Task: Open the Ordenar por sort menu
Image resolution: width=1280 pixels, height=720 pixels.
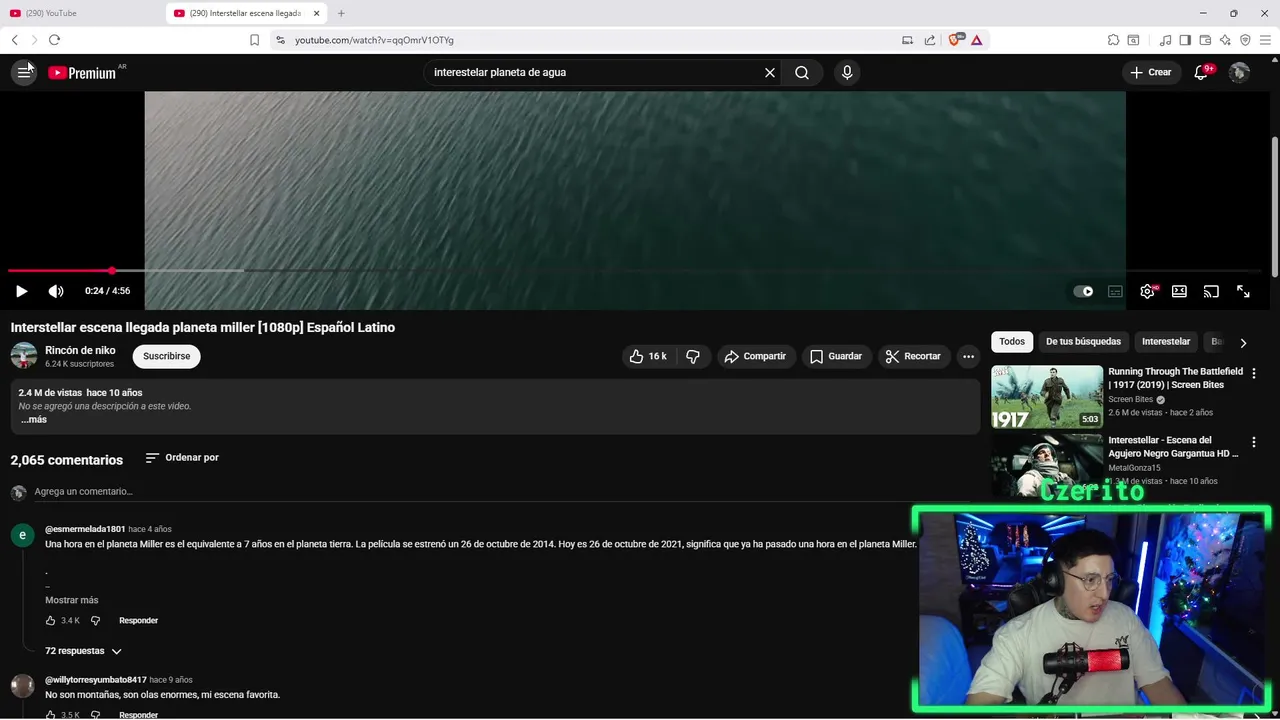Action: pos(182,457)
